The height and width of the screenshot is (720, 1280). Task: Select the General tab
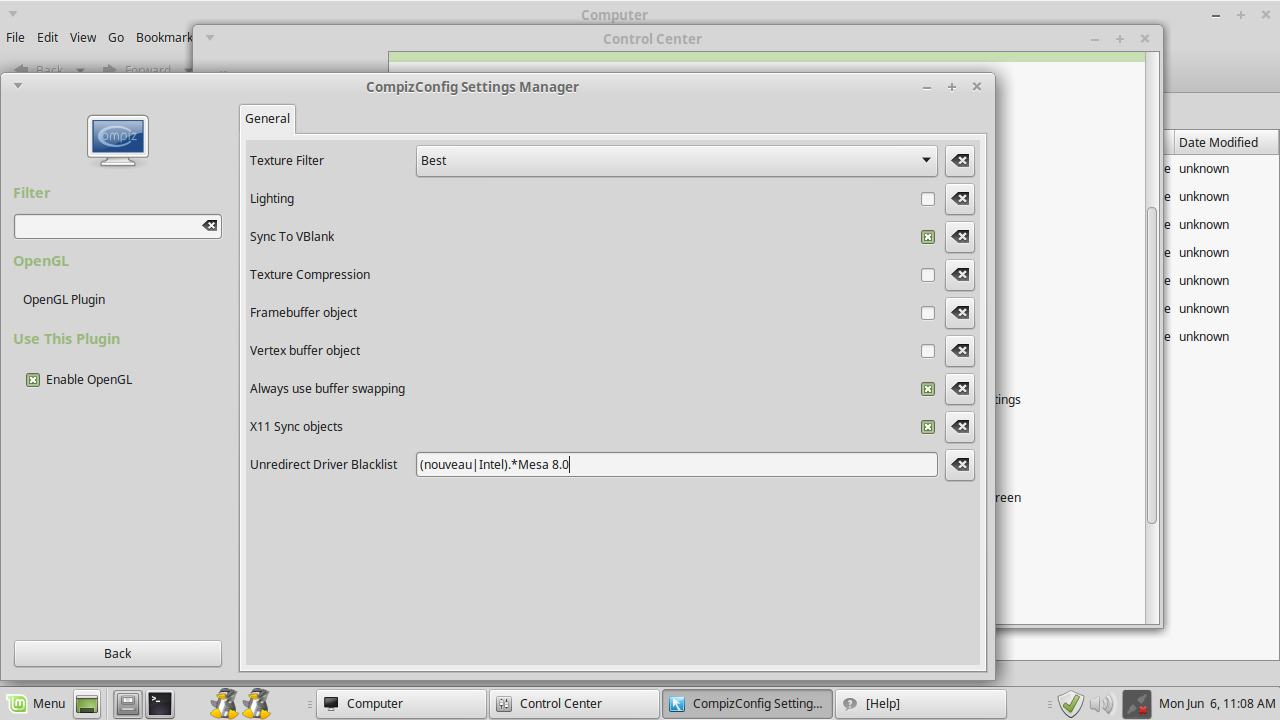click(268, 118)
